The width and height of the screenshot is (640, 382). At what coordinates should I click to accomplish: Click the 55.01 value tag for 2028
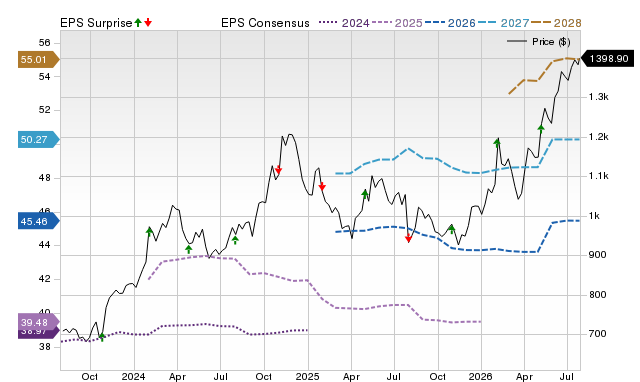[38, 60]
